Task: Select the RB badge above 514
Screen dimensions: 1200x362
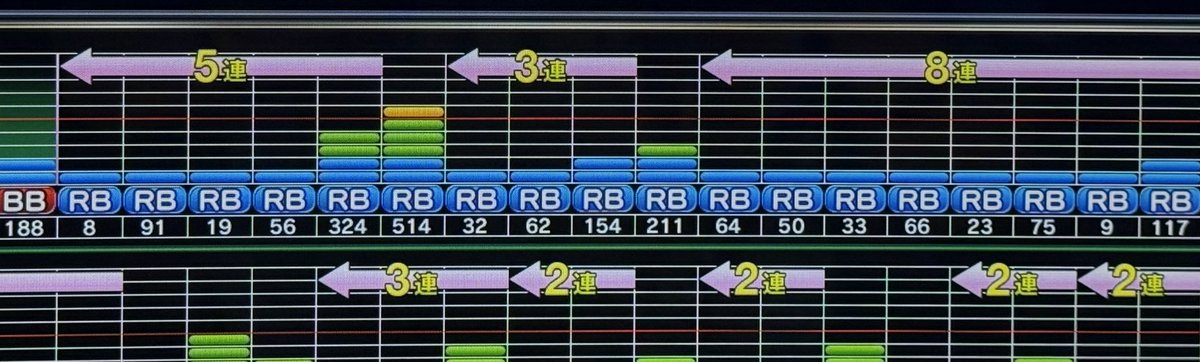Action: pyautogui.click(x=412, y=201)
